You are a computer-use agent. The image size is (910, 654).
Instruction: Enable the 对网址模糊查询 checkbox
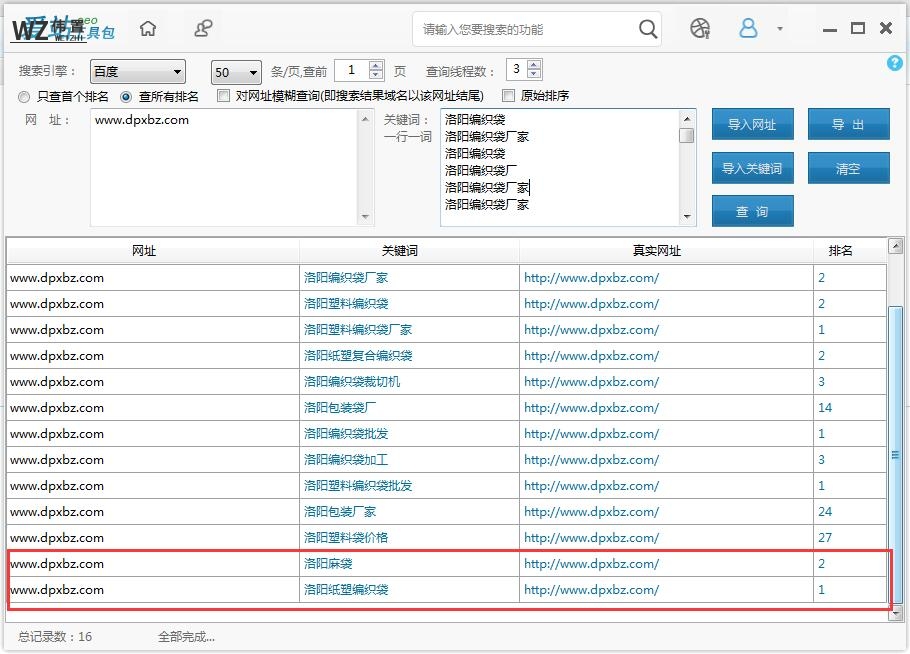[x=224, y=96]
